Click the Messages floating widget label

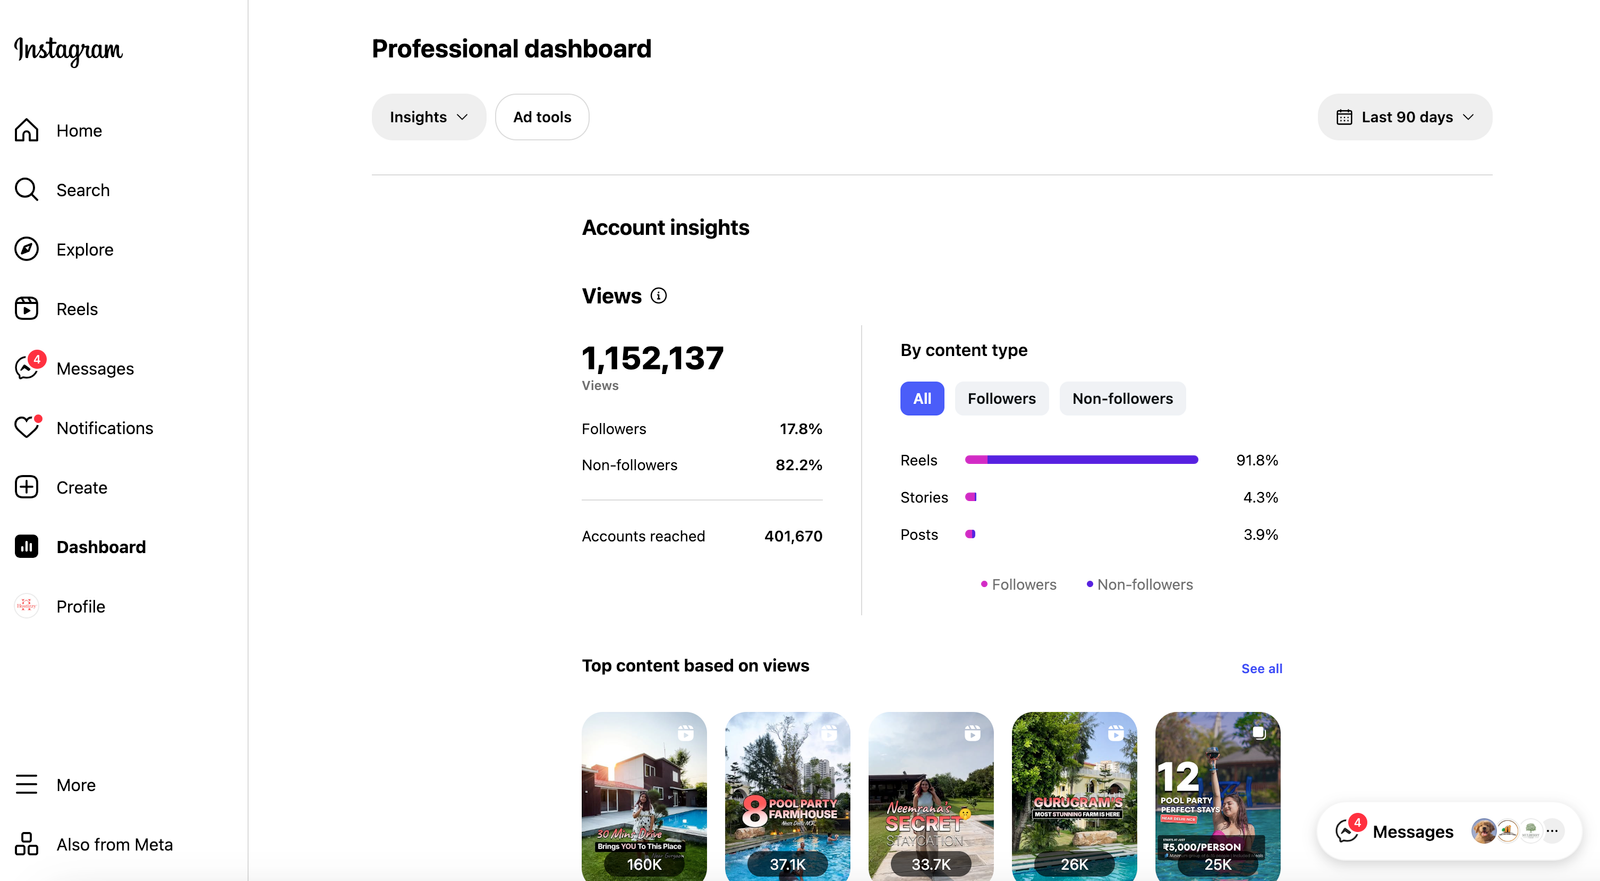tap(1413, 832)
